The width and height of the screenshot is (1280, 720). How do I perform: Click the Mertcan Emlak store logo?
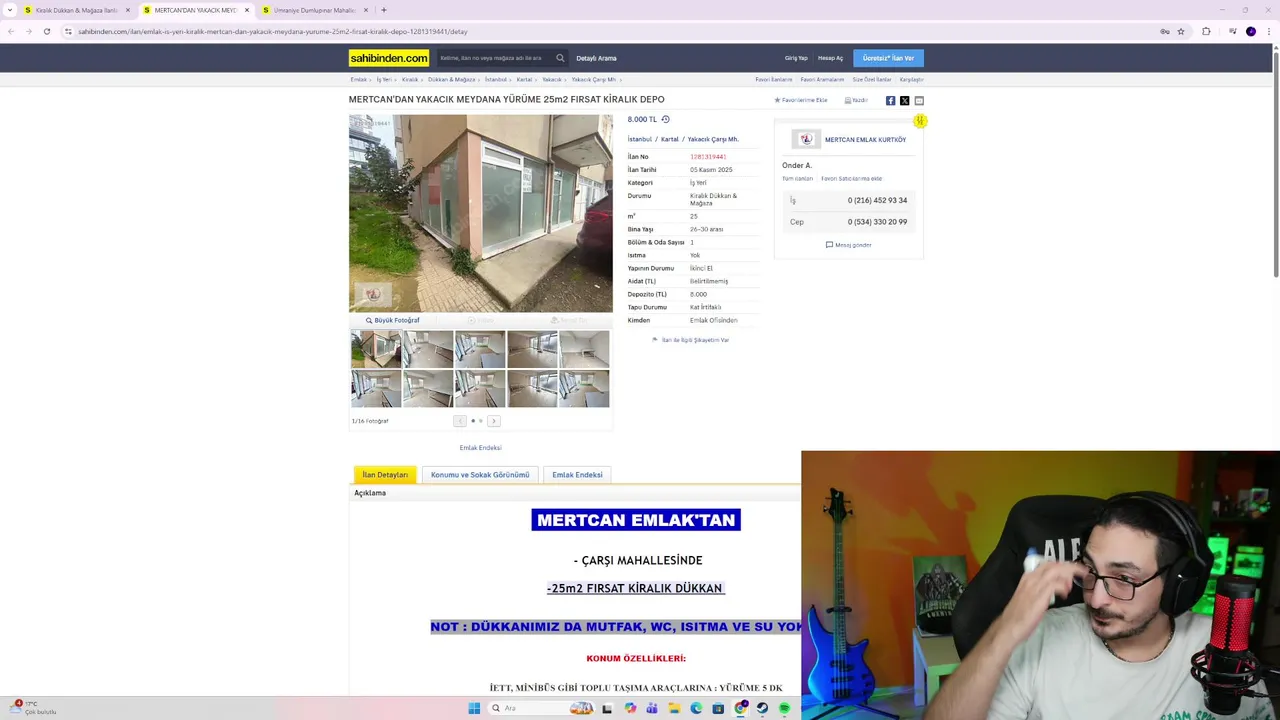pyautogui.click(x=806, y=139)
